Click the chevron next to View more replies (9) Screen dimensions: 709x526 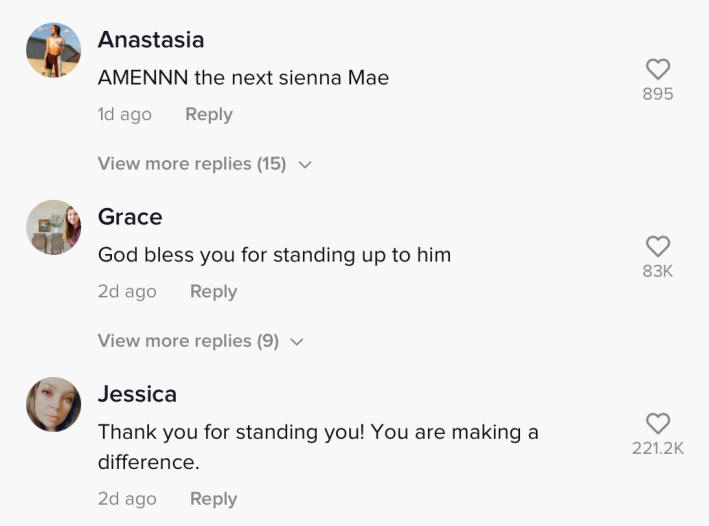[297, 342]
